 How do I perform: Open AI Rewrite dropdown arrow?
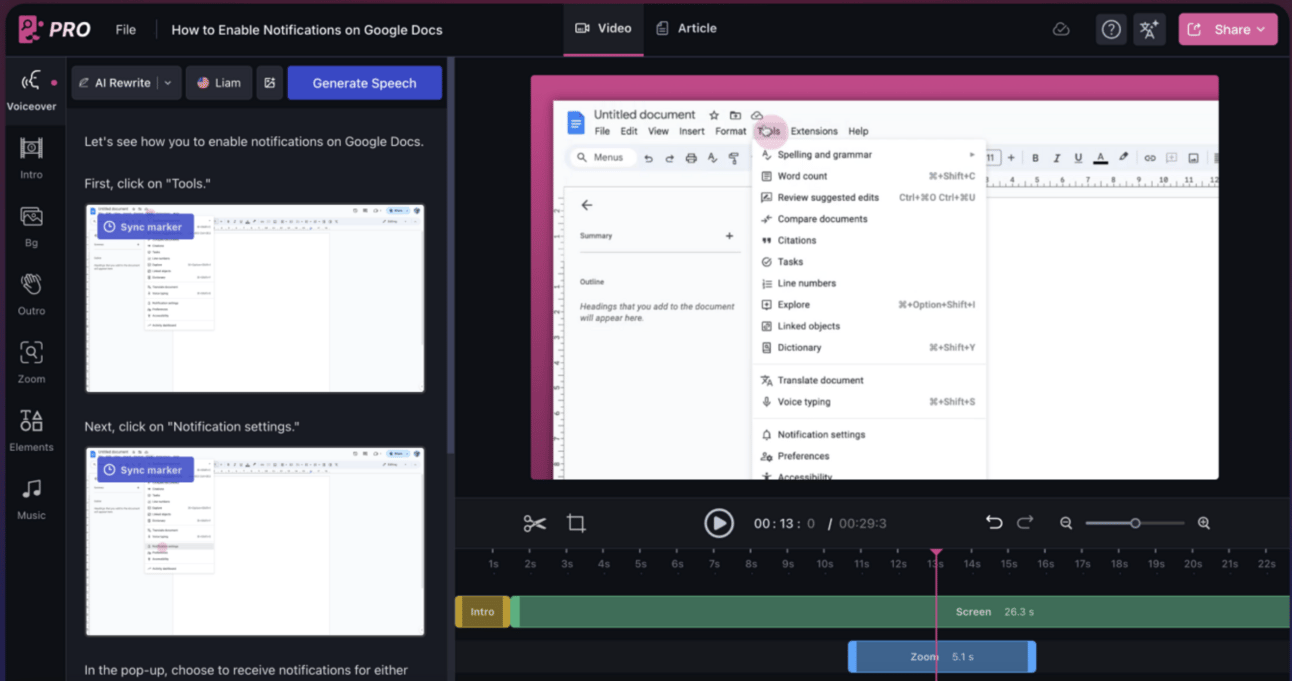click(168, 83)
